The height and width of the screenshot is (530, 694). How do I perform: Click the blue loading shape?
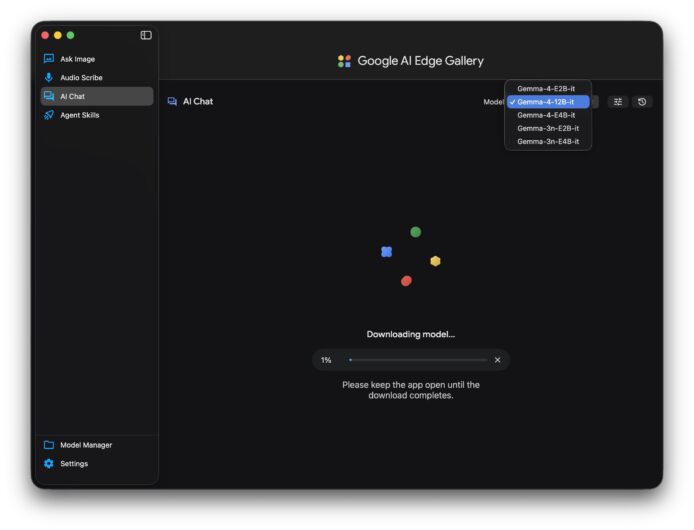(x=386, y=252)
